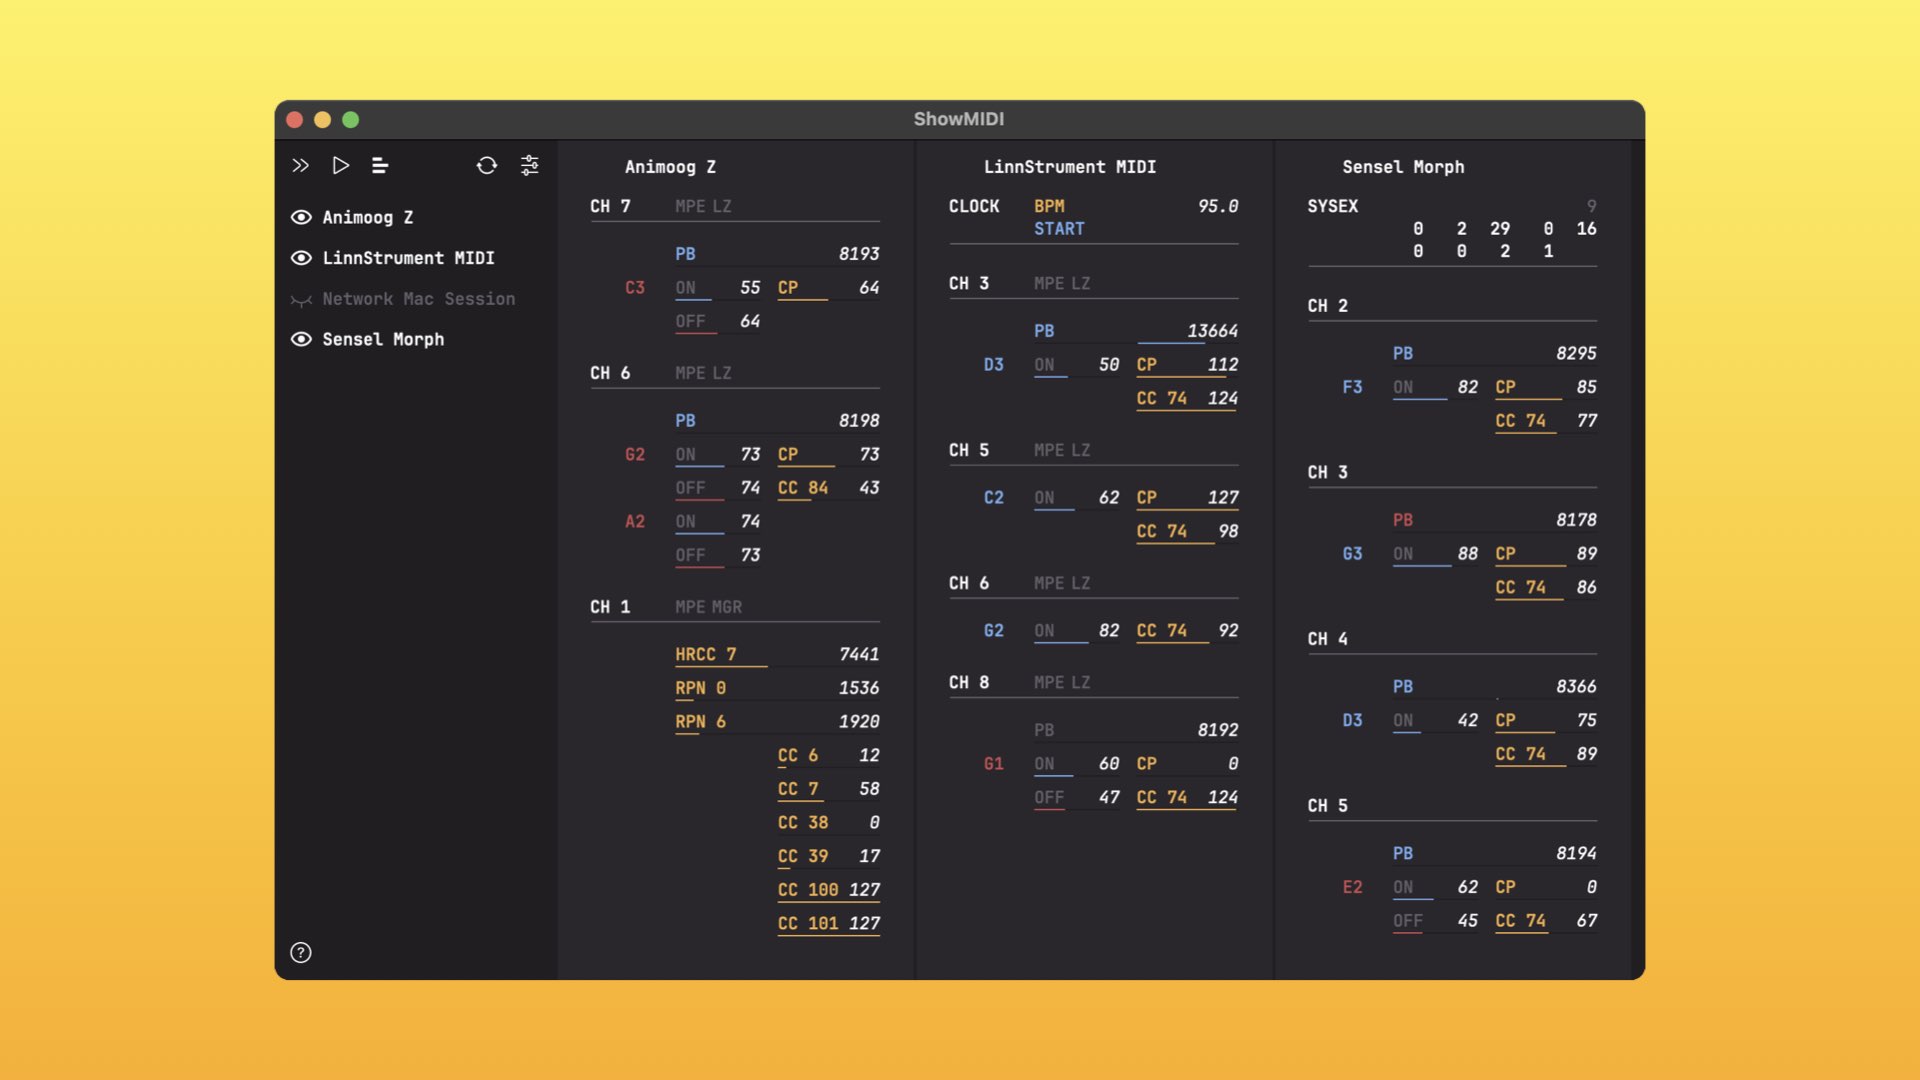
Task: Click the LinnStrument MIDI column header
Action: [x=1069, y=167]
